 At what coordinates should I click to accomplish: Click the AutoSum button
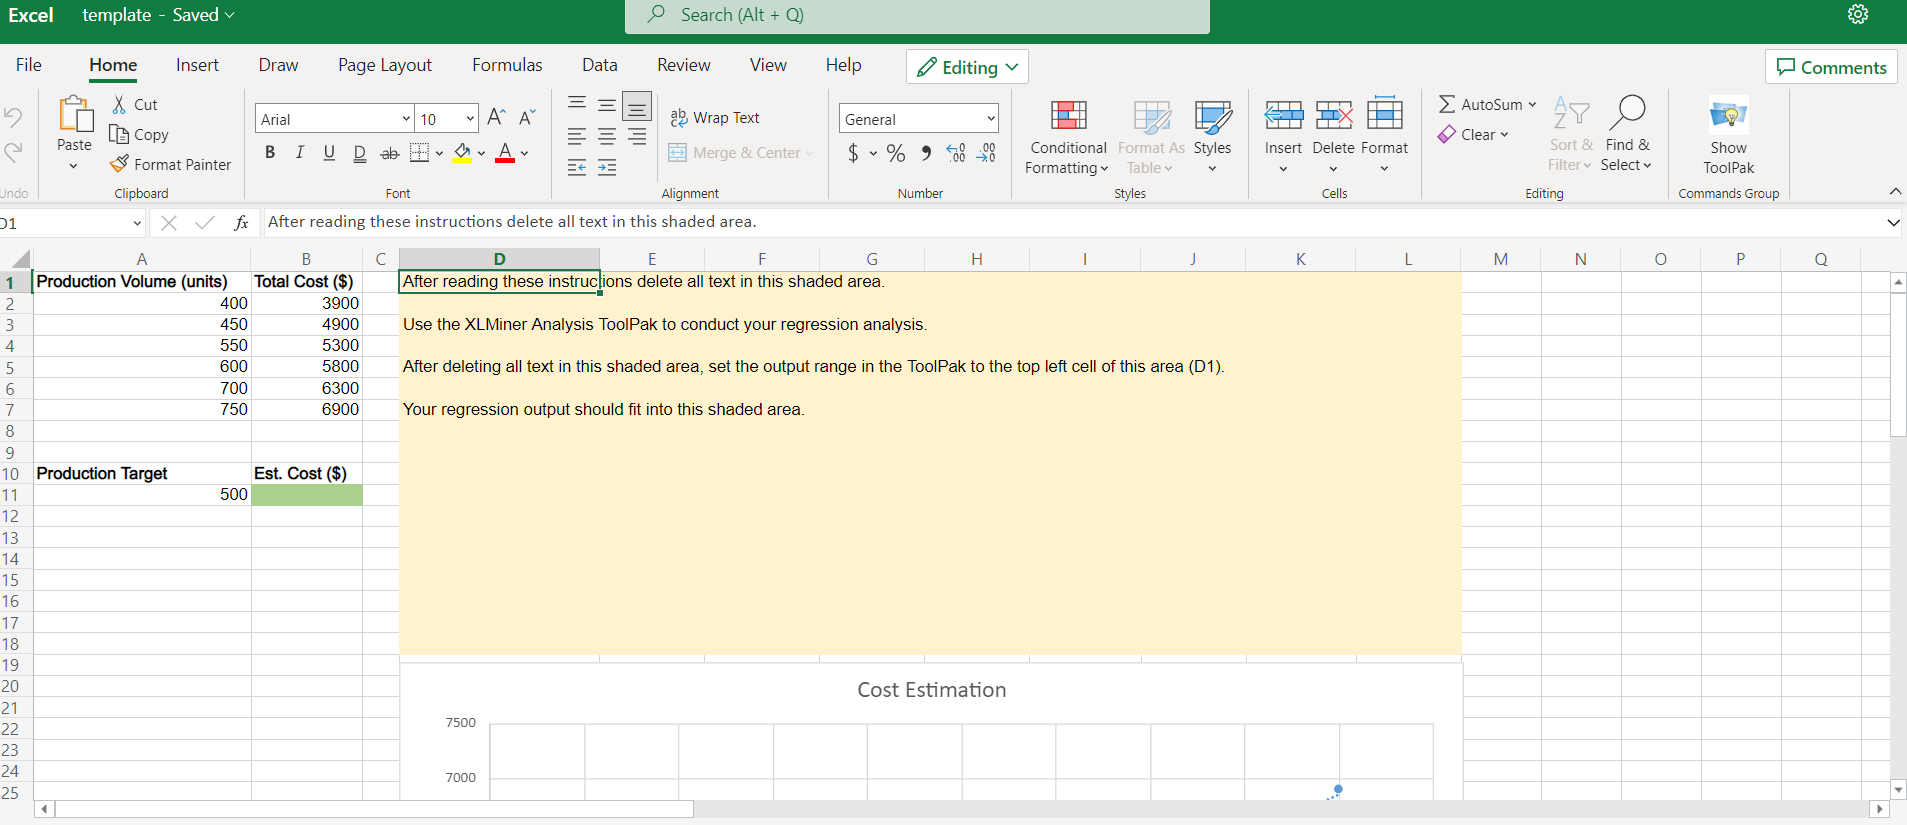(1480, 104)
